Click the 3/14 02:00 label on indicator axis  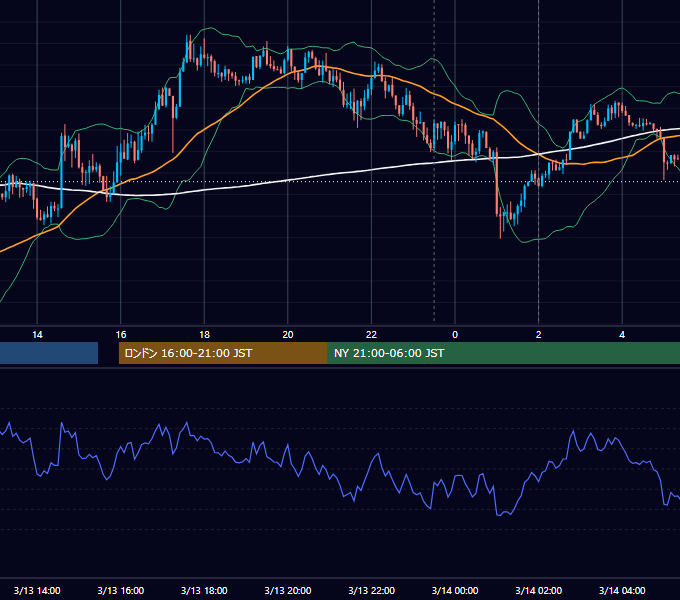coord(539,590)
